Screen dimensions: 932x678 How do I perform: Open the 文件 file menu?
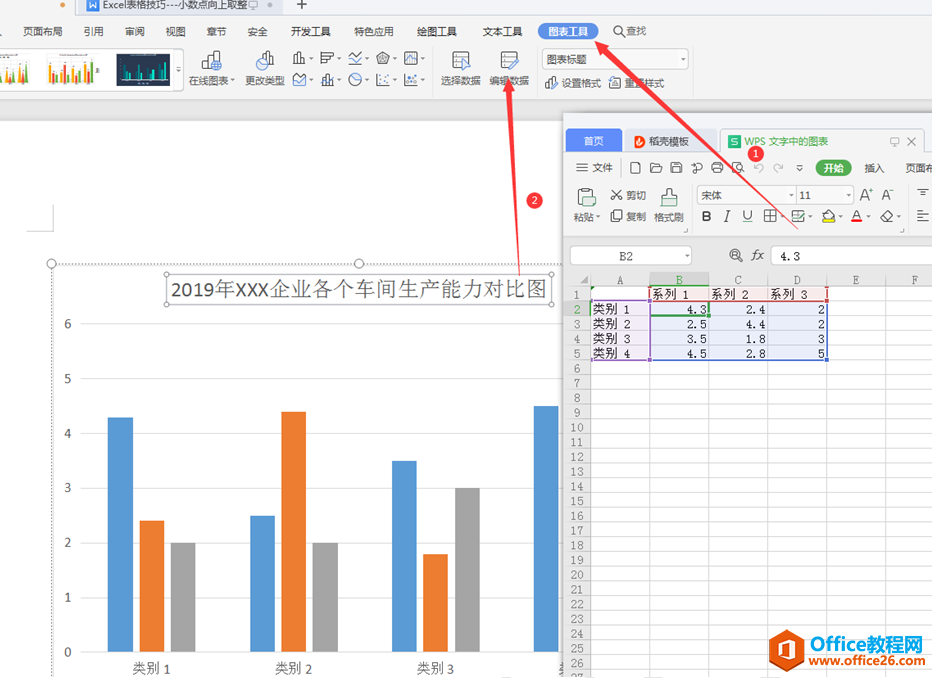pos(594,168)
